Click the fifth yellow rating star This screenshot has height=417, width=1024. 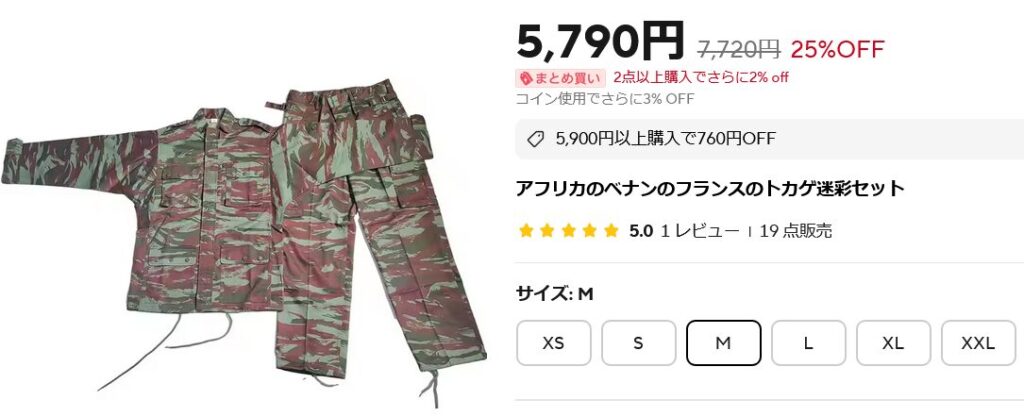click(611, 230)
